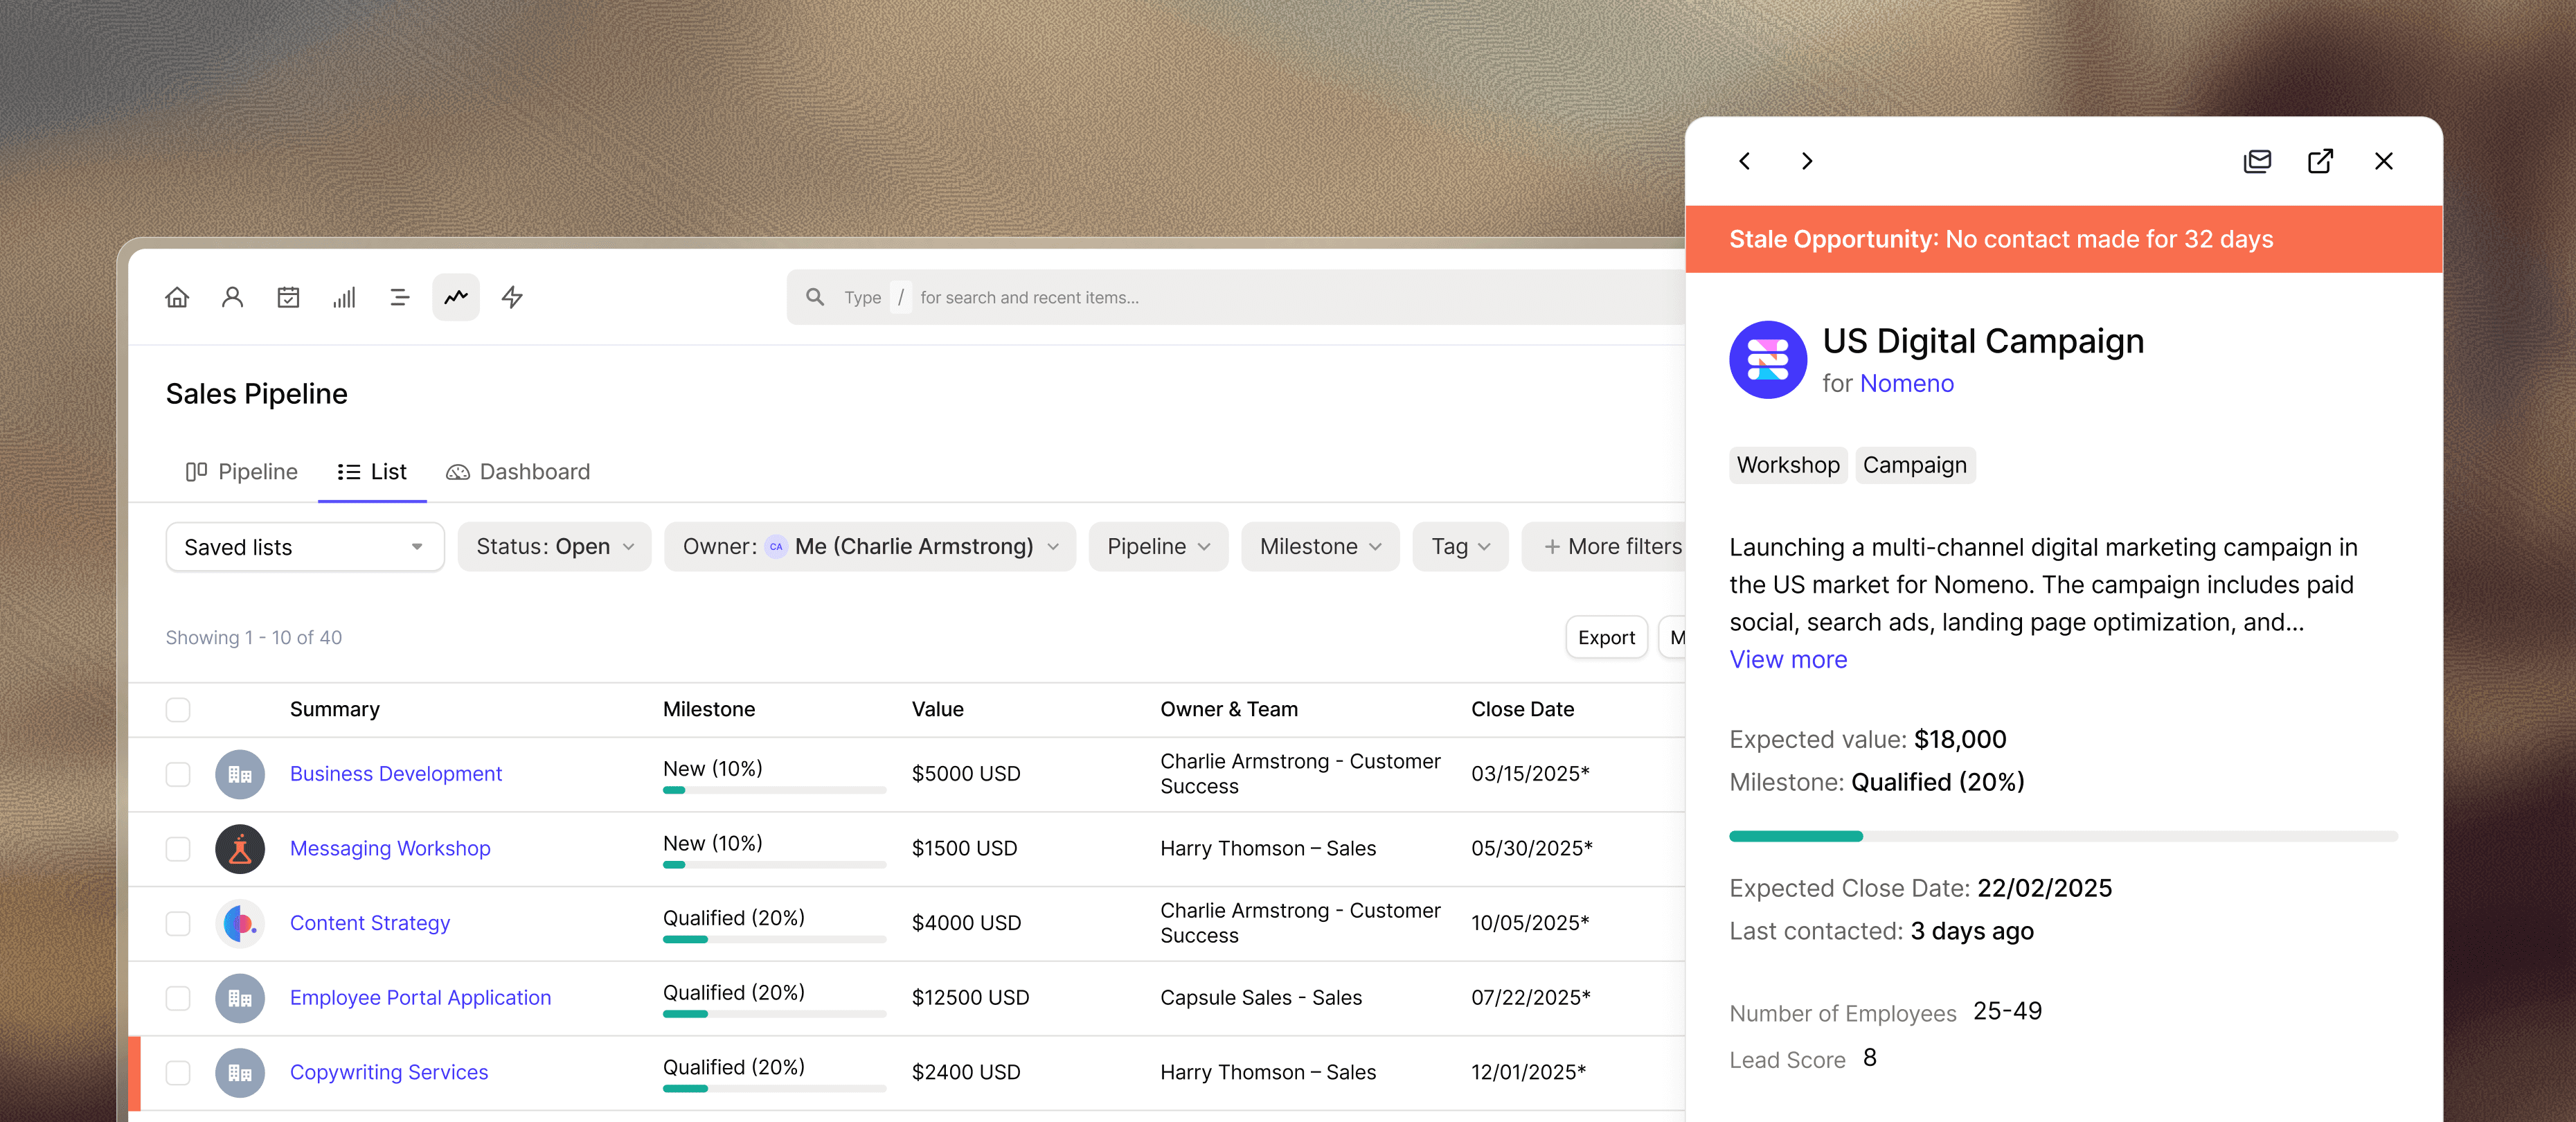The height and width of the screenshot is (1122, 2576).
Task: Open opportunity in new window icon
Action: point(2320,161)
